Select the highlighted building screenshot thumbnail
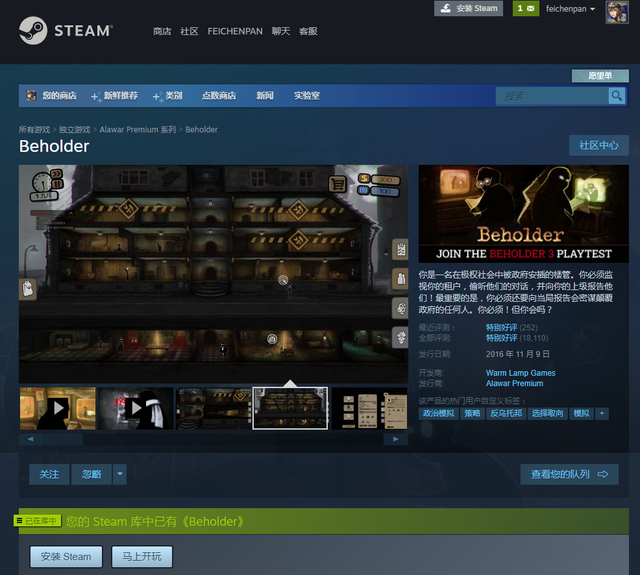640x575 pixels. [290, 408]
